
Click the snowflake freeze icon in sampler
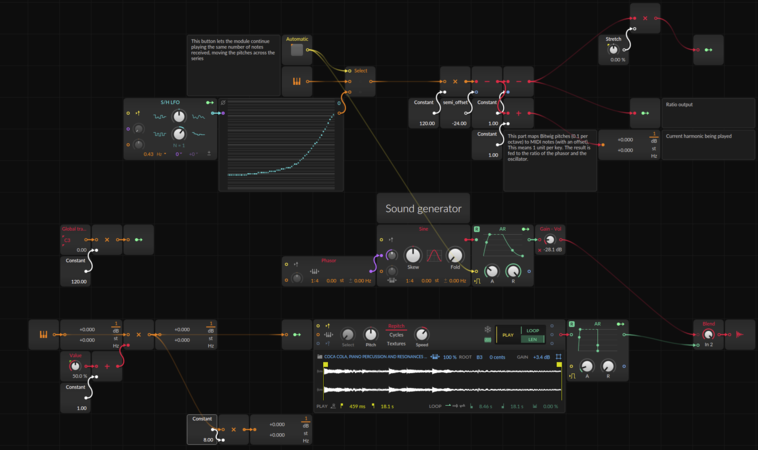point(488,329)
